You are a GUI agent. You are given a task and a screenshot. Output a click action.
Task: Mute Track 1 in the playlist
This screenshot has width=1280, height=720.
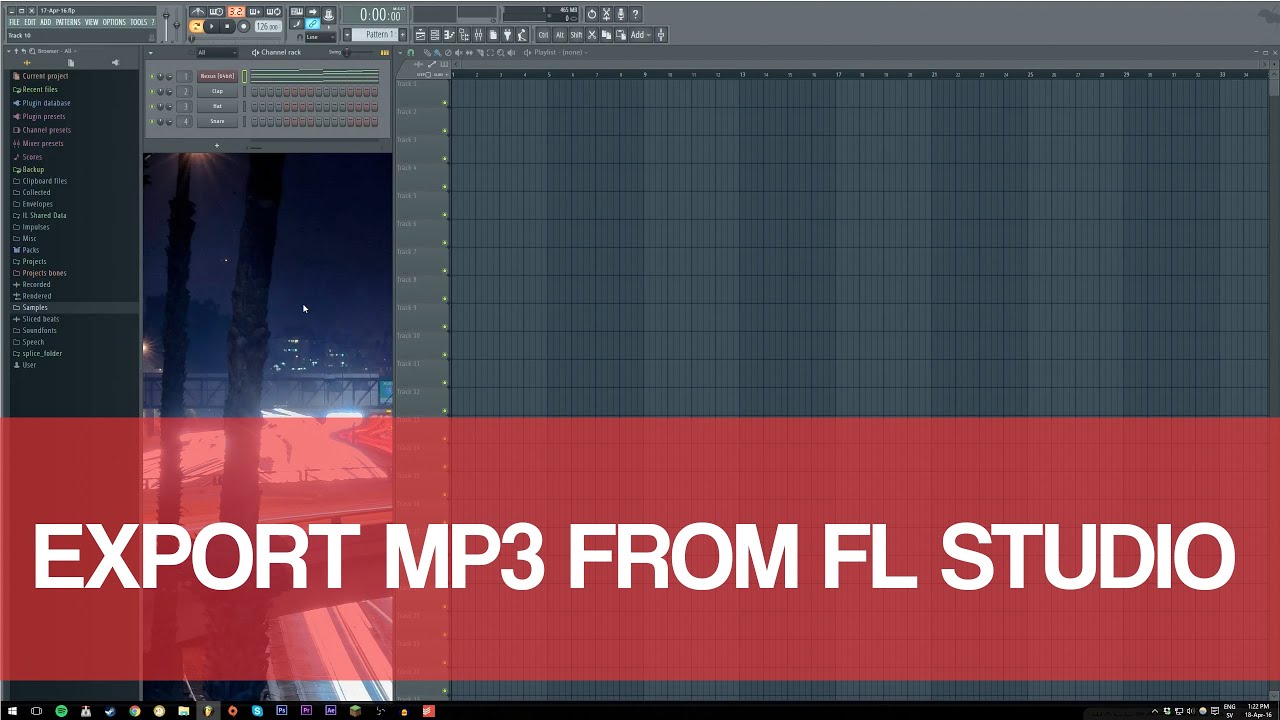[445, 103]
